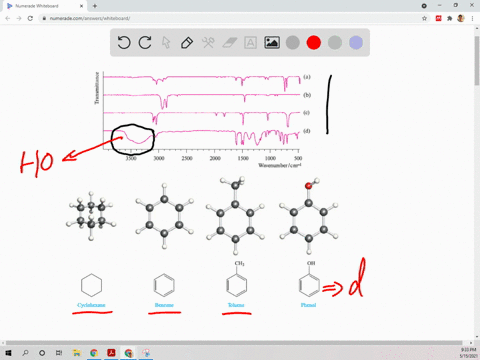The height and width of the screenshot is (360, 480).
Task: Bookmark this page with the star
Action: coord(424,18)
